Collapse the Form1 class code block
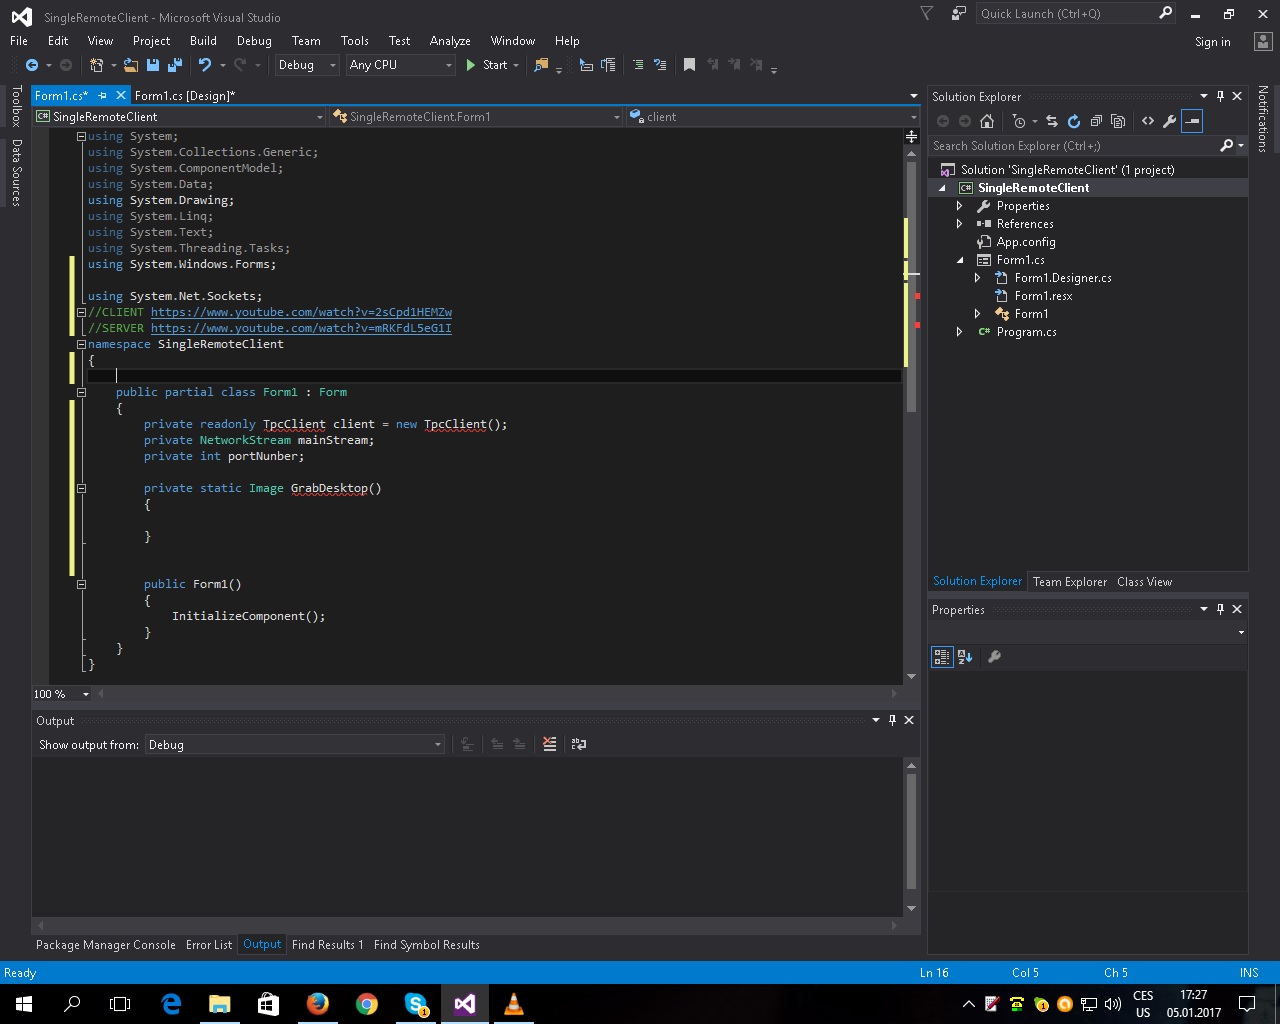Image resolution: width=1280 pixels, height=1024 pixels. tap(82, 392)
